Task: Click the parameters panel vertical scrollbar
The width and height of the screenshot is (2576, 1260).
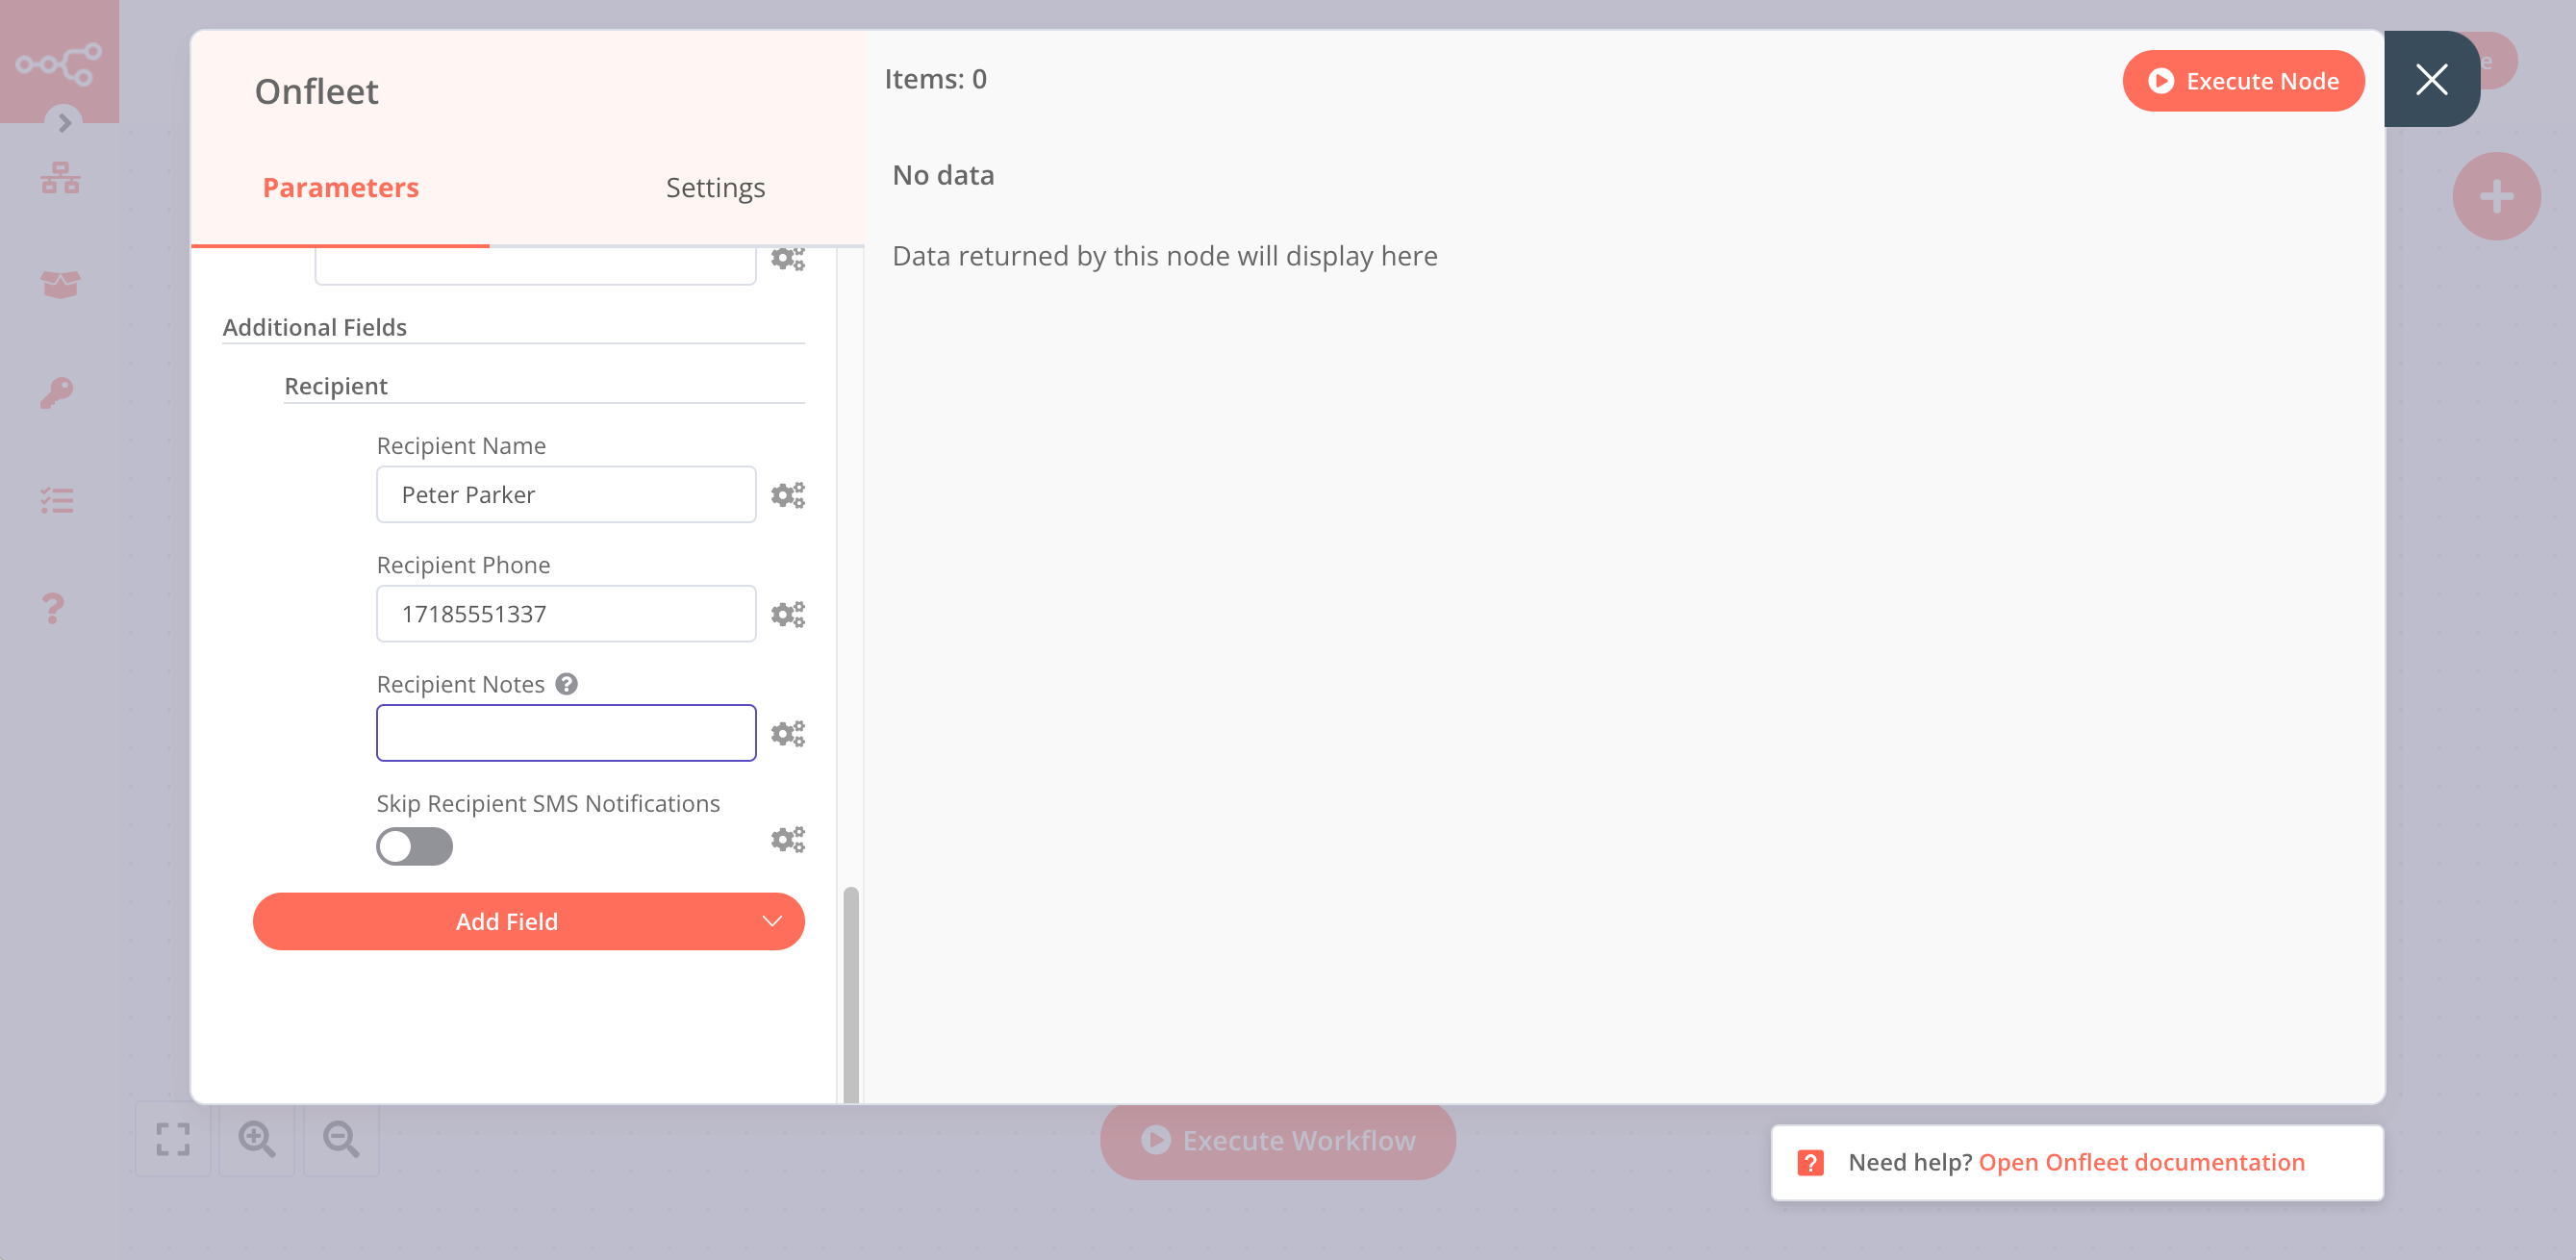Action: 850,994
